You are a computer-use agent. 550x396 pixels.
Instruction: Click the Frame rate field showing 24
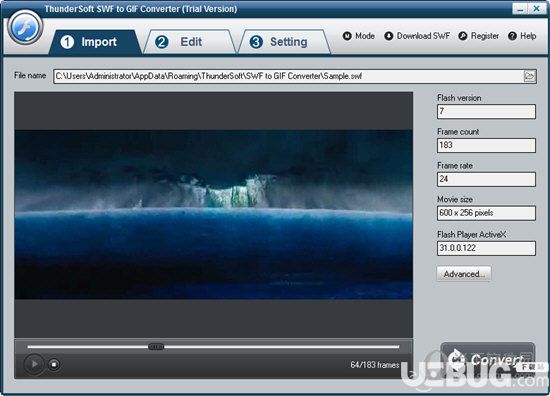pyautogui.click(x=486, y=179)
